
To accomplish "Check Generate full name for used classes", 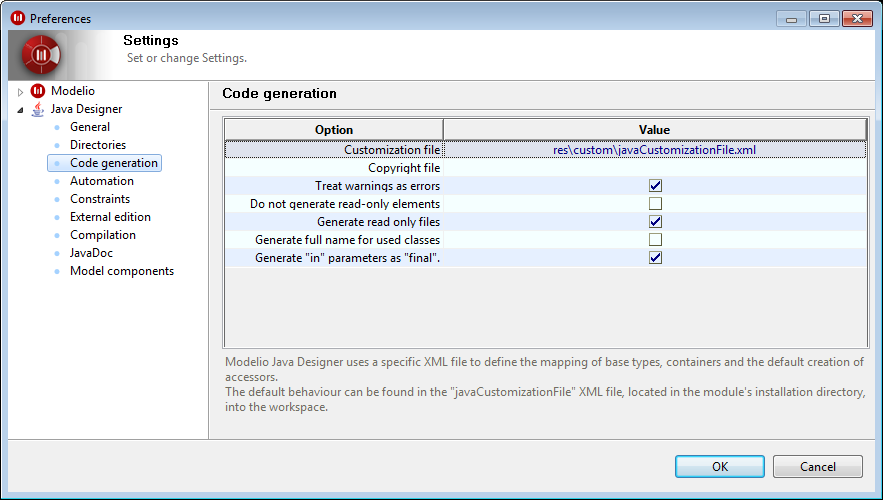I will (655, 240).
